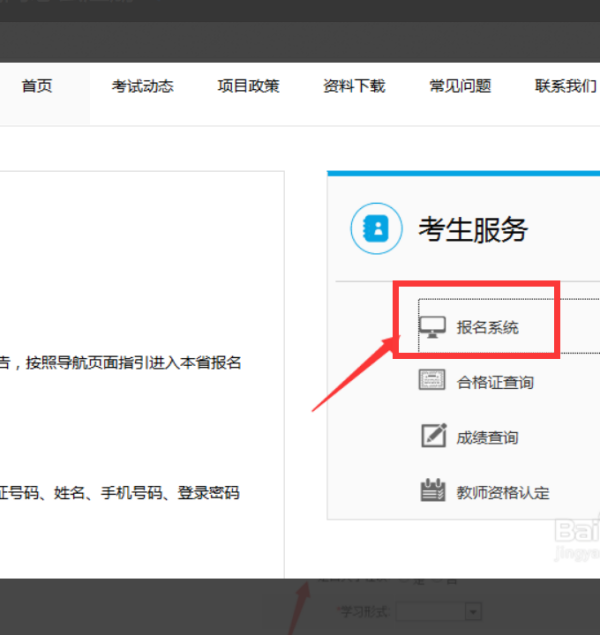Click the 报名系统 monitor icon
The width and height of the screenshot is (600, 635).
tap(432, 327)
